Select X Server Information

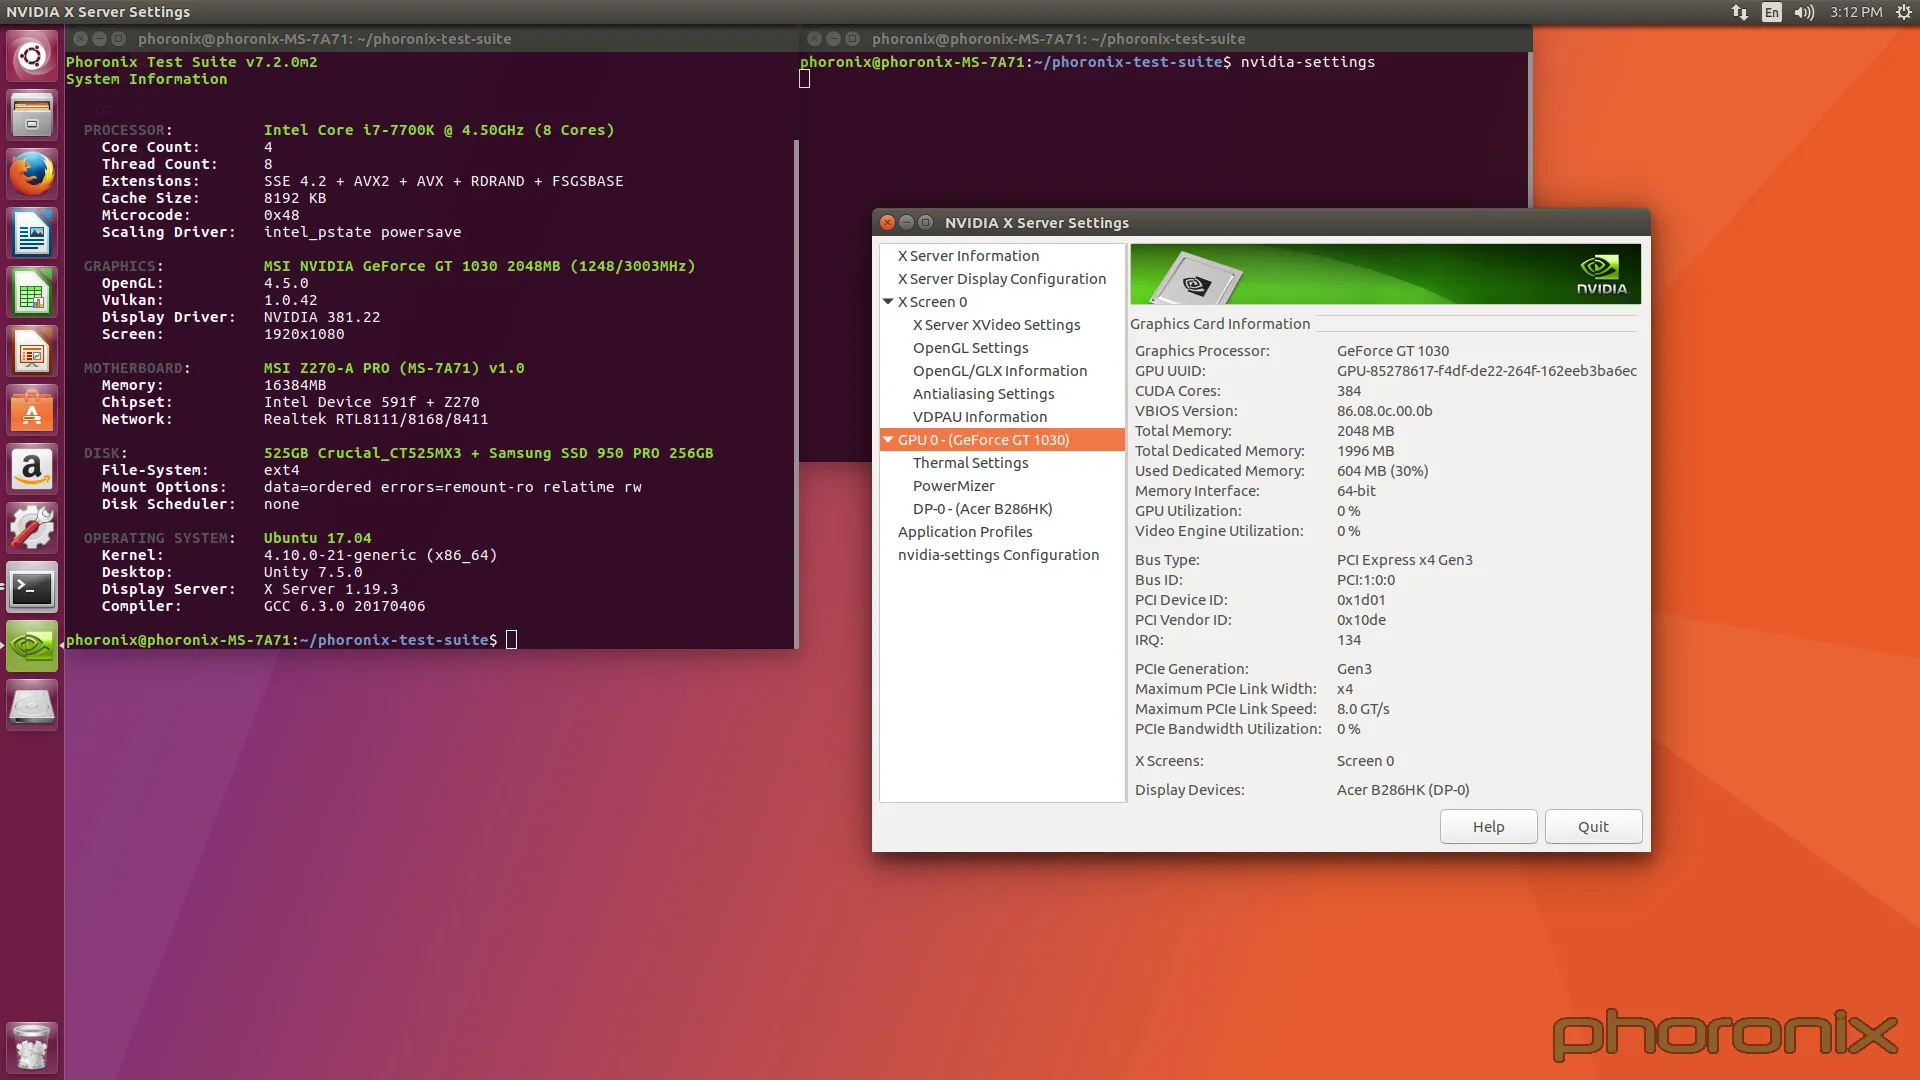pyautogui.click(x=968, y=256)
